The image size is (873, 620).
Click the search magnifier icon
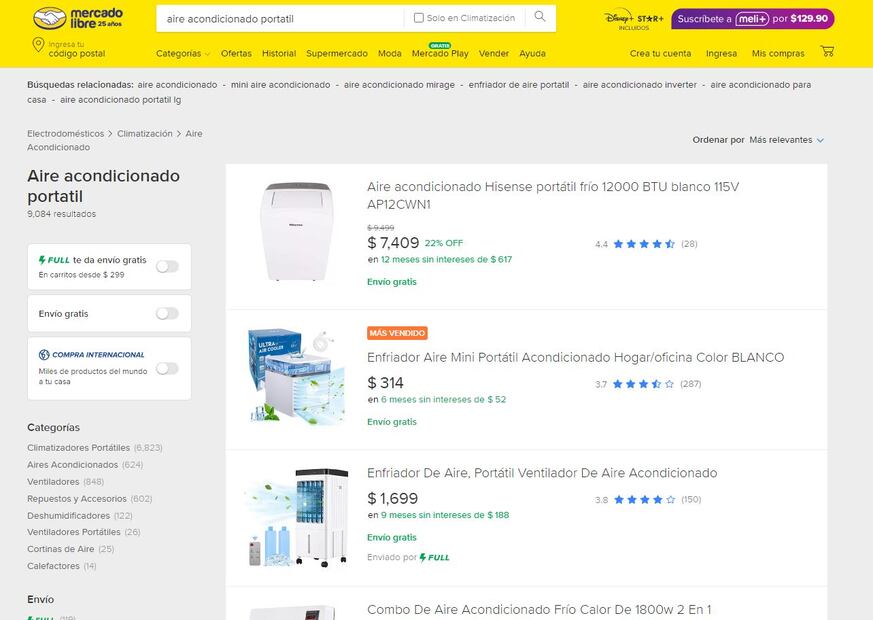click(540, 17)
